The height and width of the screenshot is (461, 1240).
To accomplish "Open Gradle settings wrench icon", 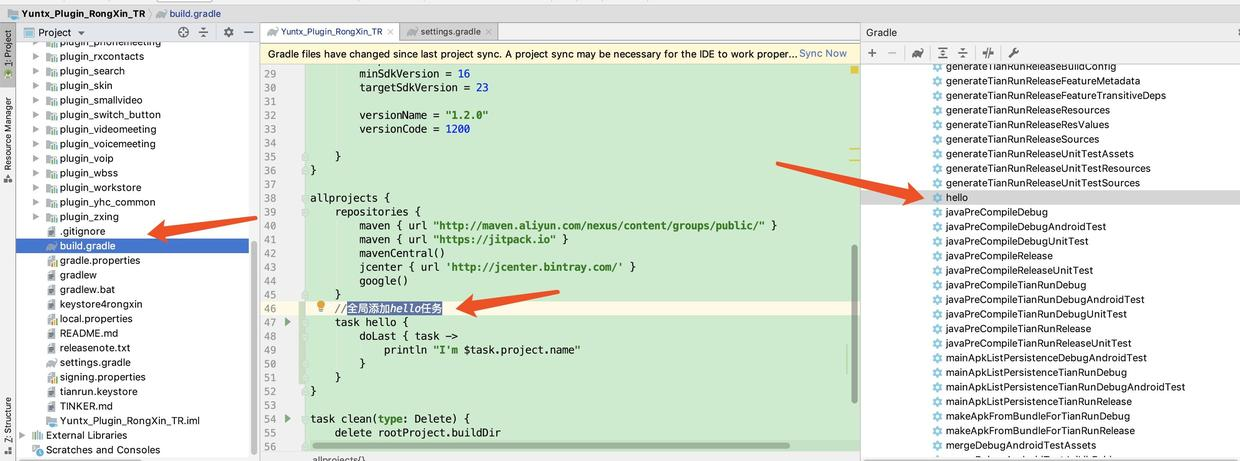I will coord(1012,53).
